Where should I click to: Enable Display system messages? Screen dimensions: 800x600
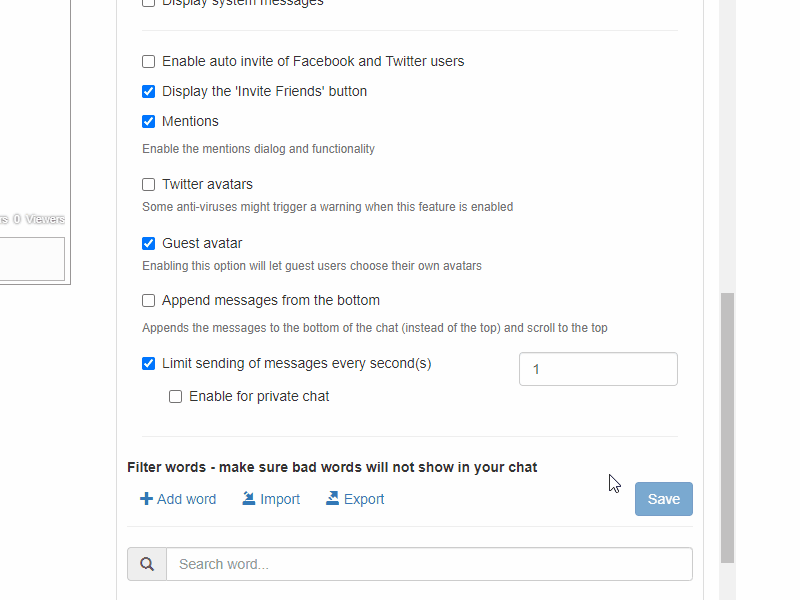tap(148, 3)
